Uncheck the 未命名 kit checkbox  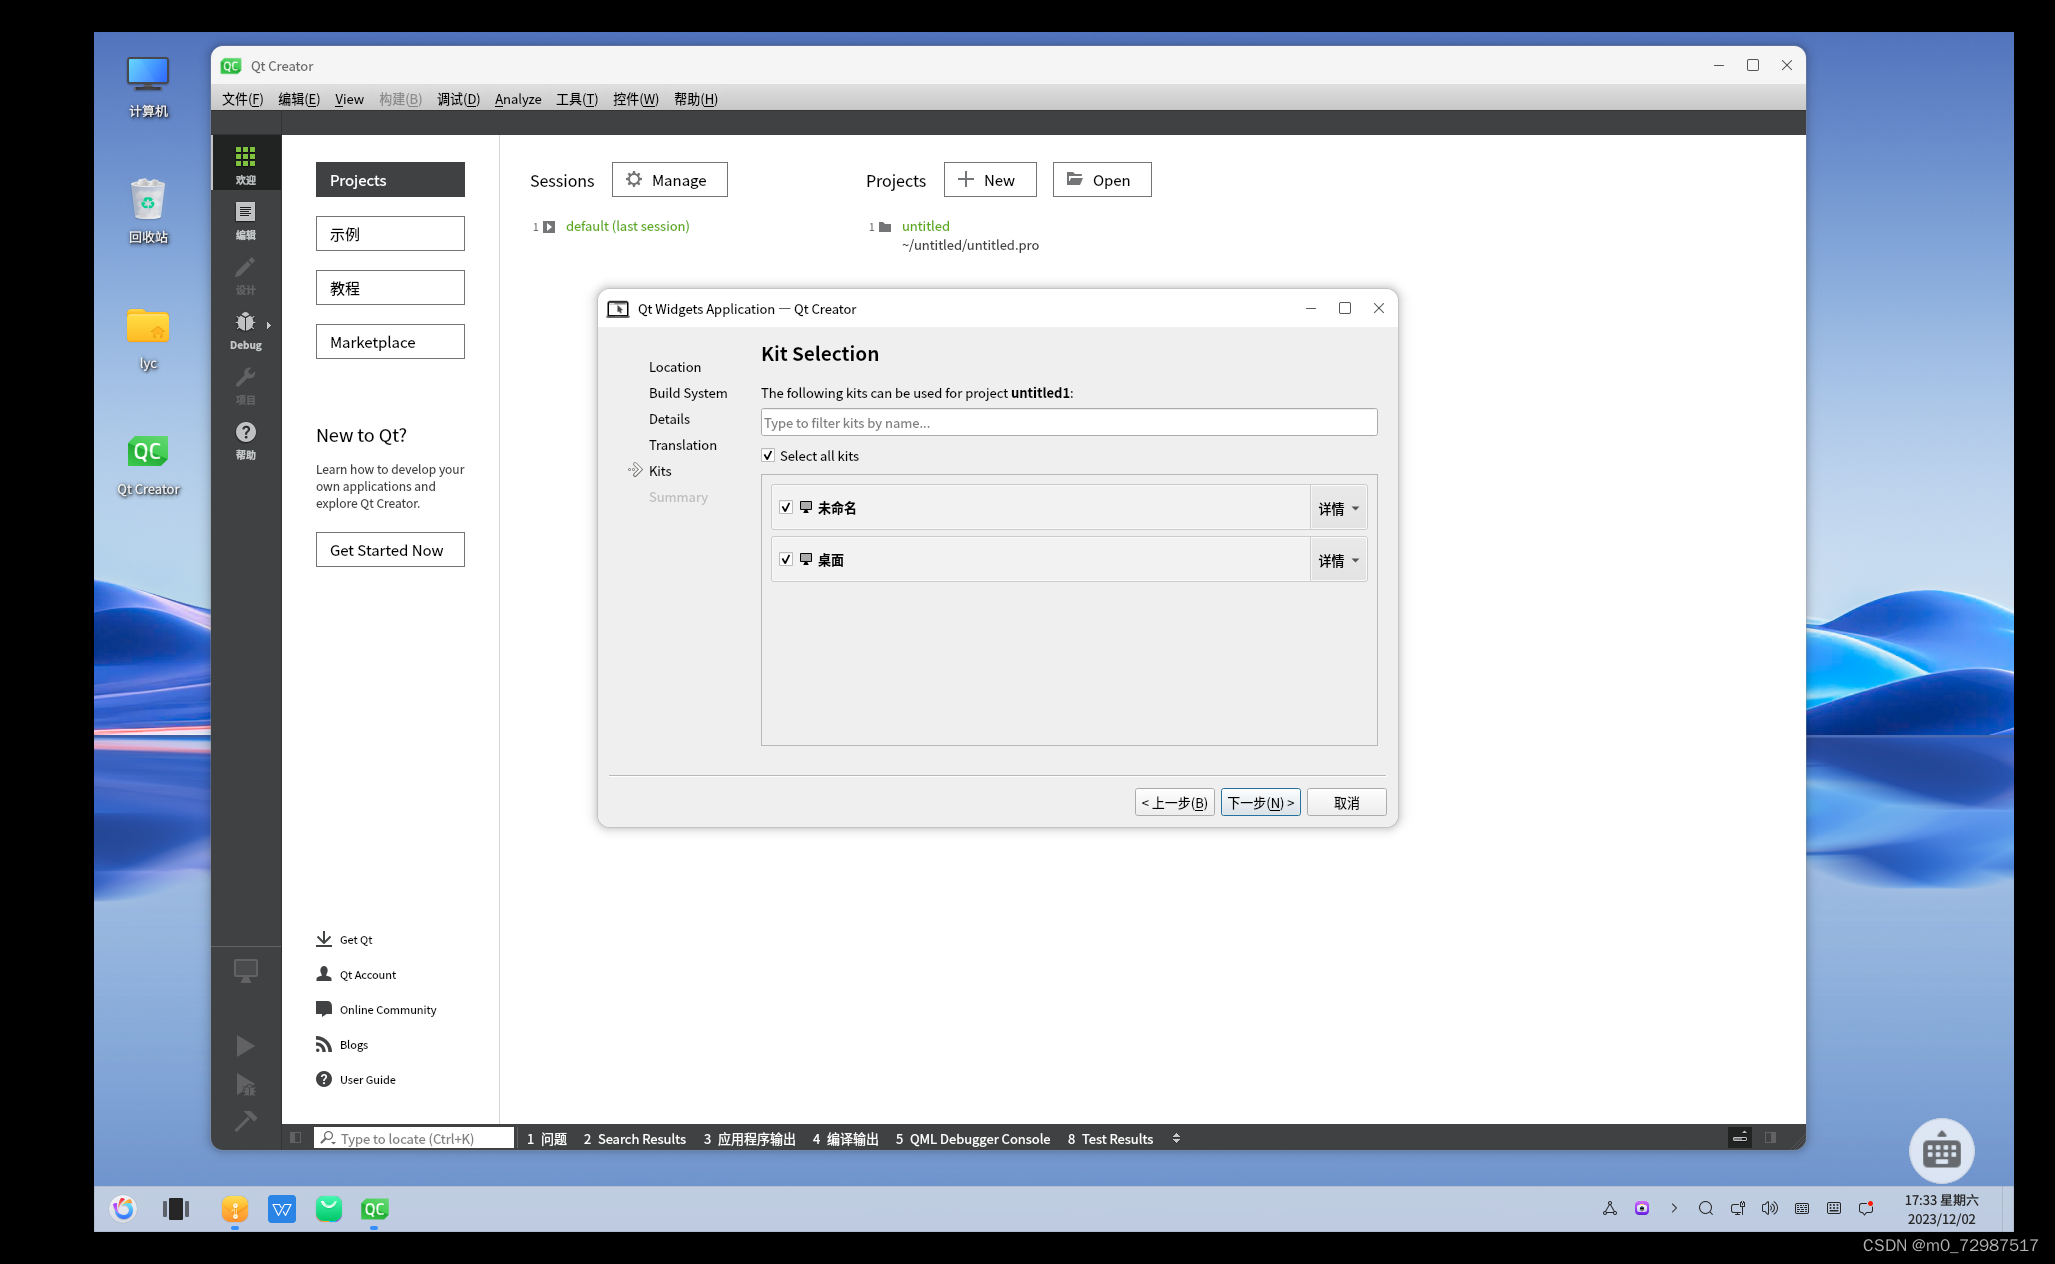(786, 508)
